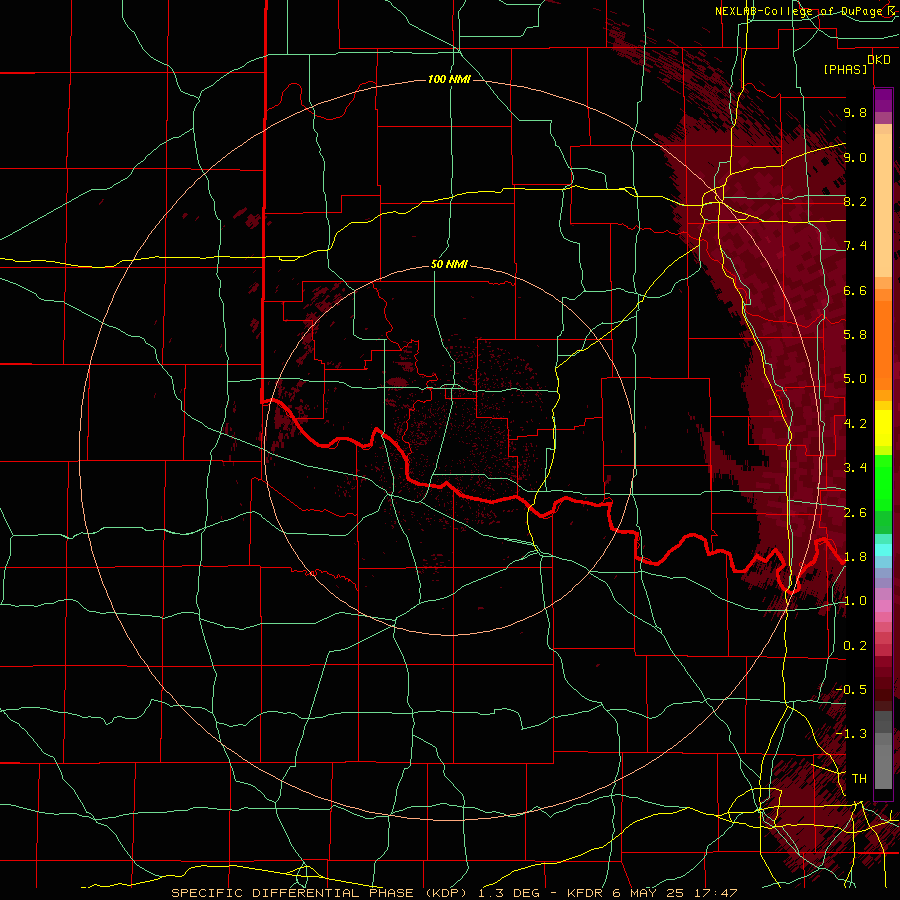Click the -1.3 scale value
Image resolution: width=900 pixels, height=900 pixels.
[851, 734]
